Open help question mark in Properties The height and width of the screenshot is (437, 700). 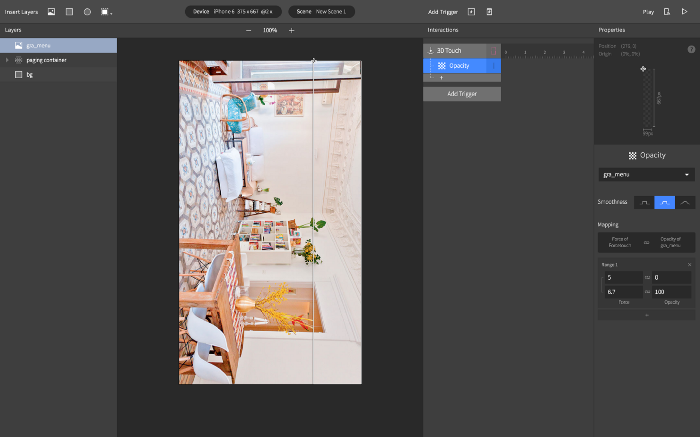point(692,50)
